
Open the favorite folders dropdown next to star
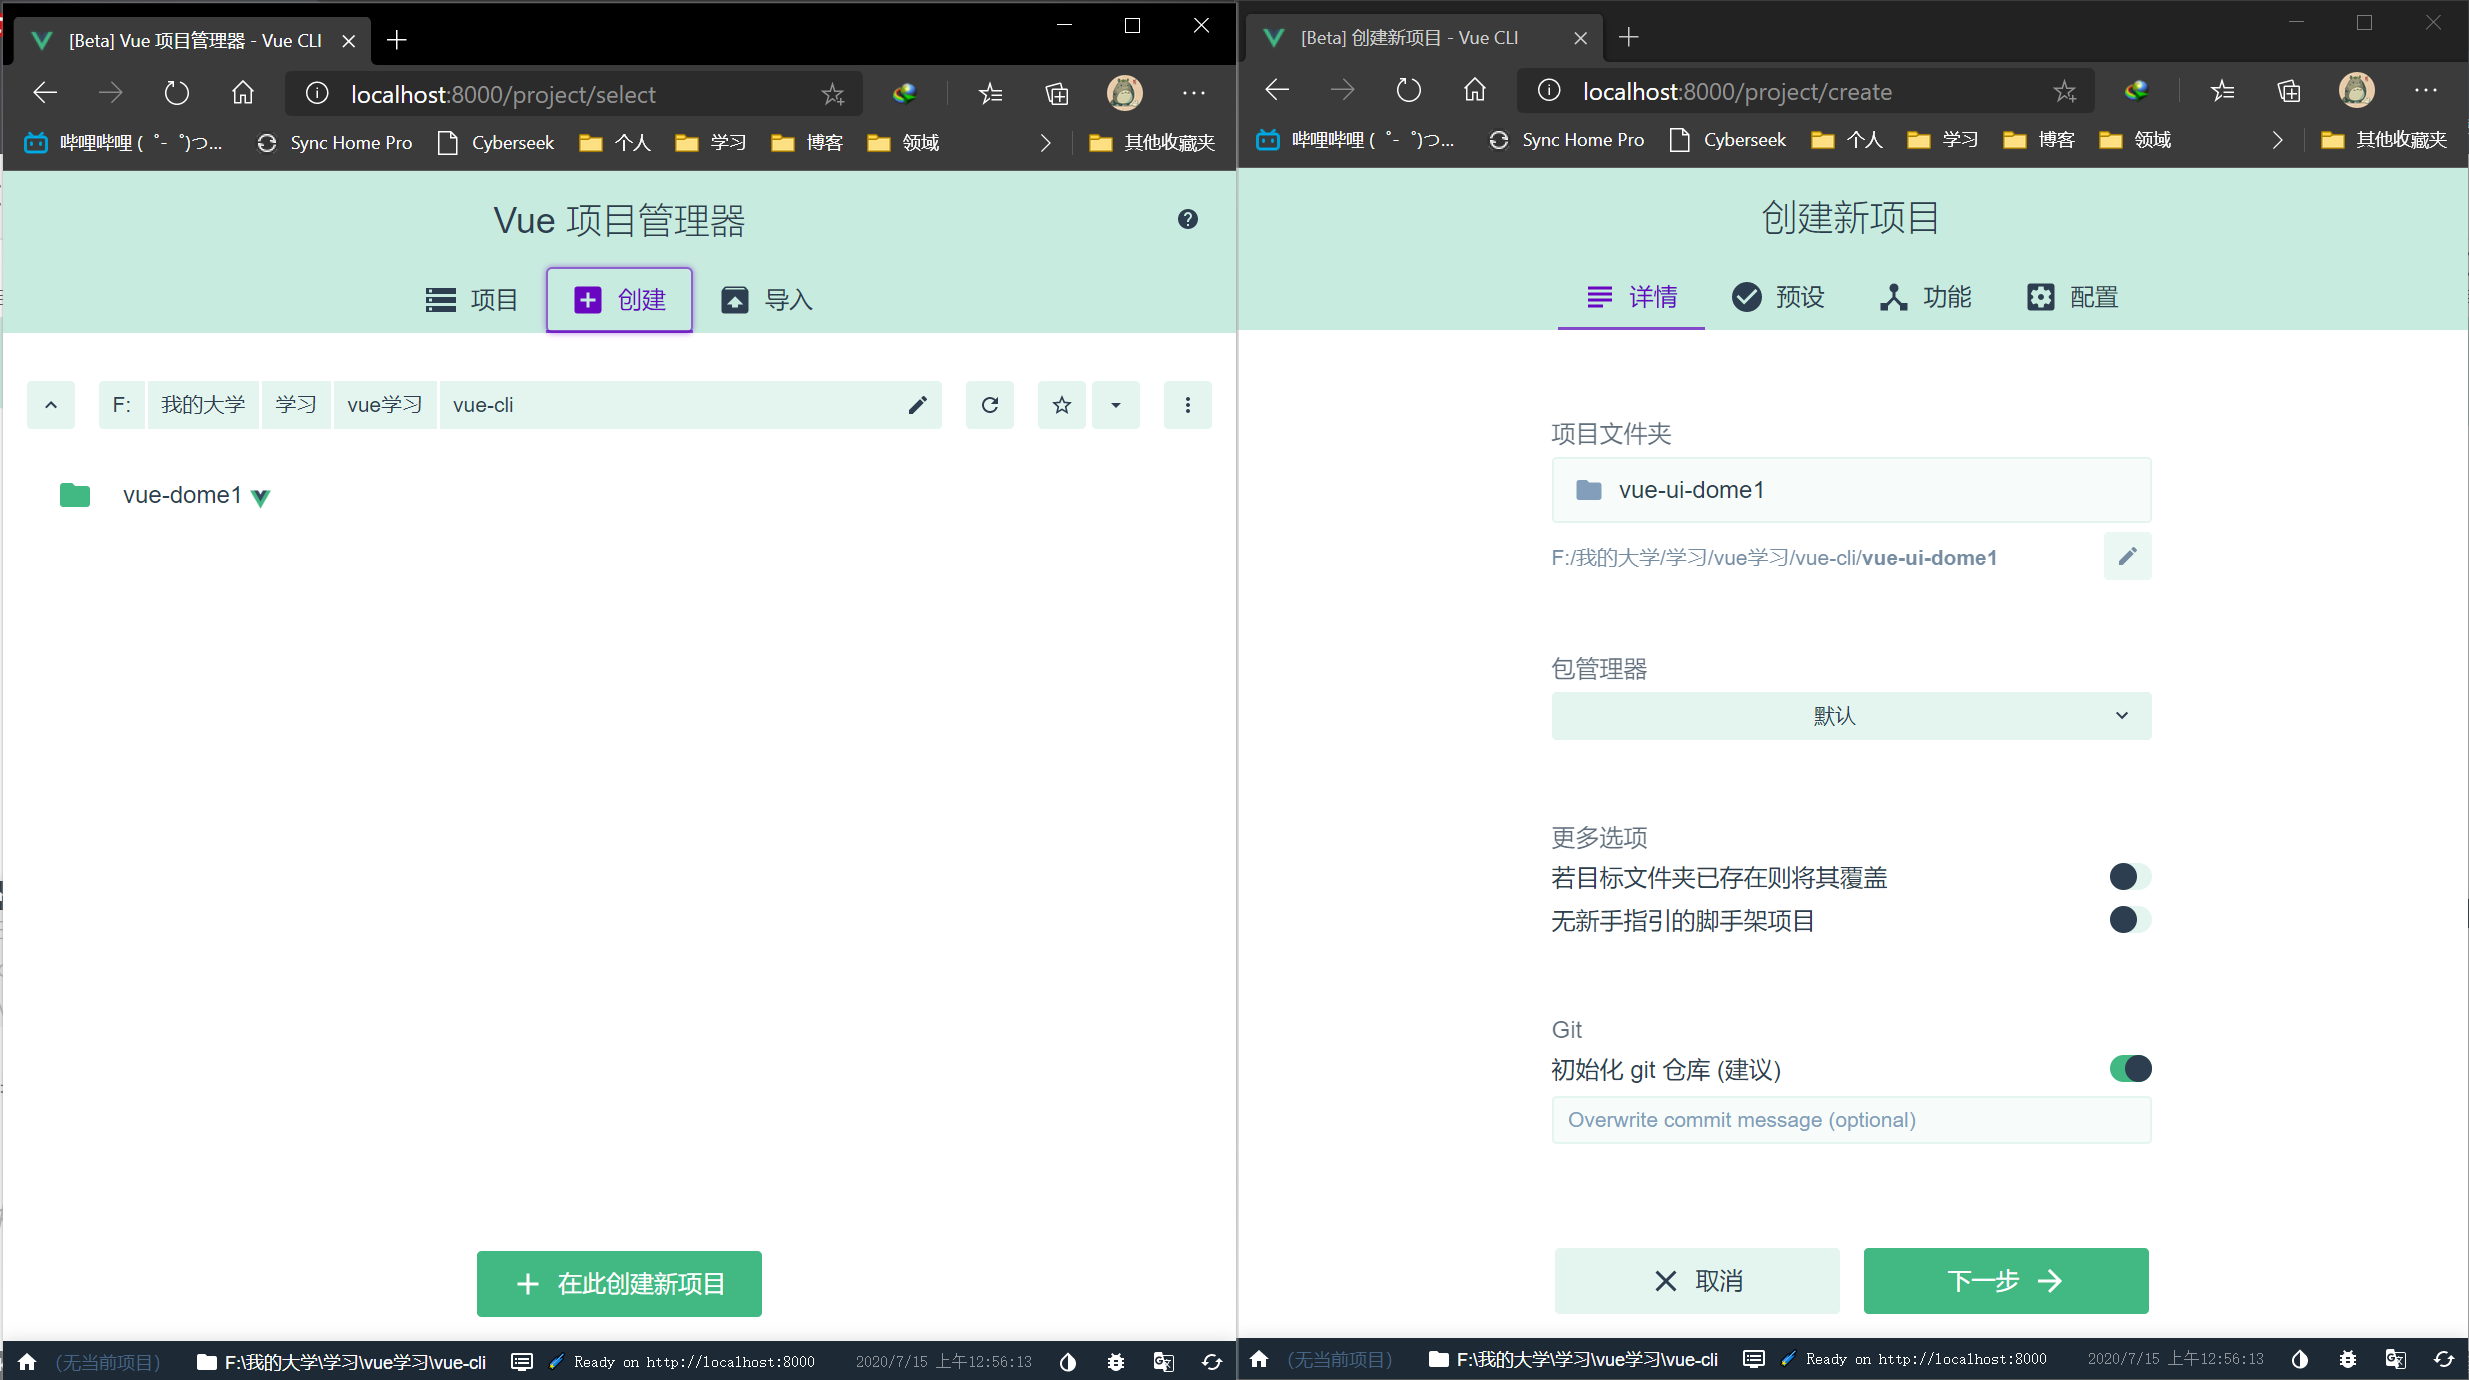pos(1115,405)
